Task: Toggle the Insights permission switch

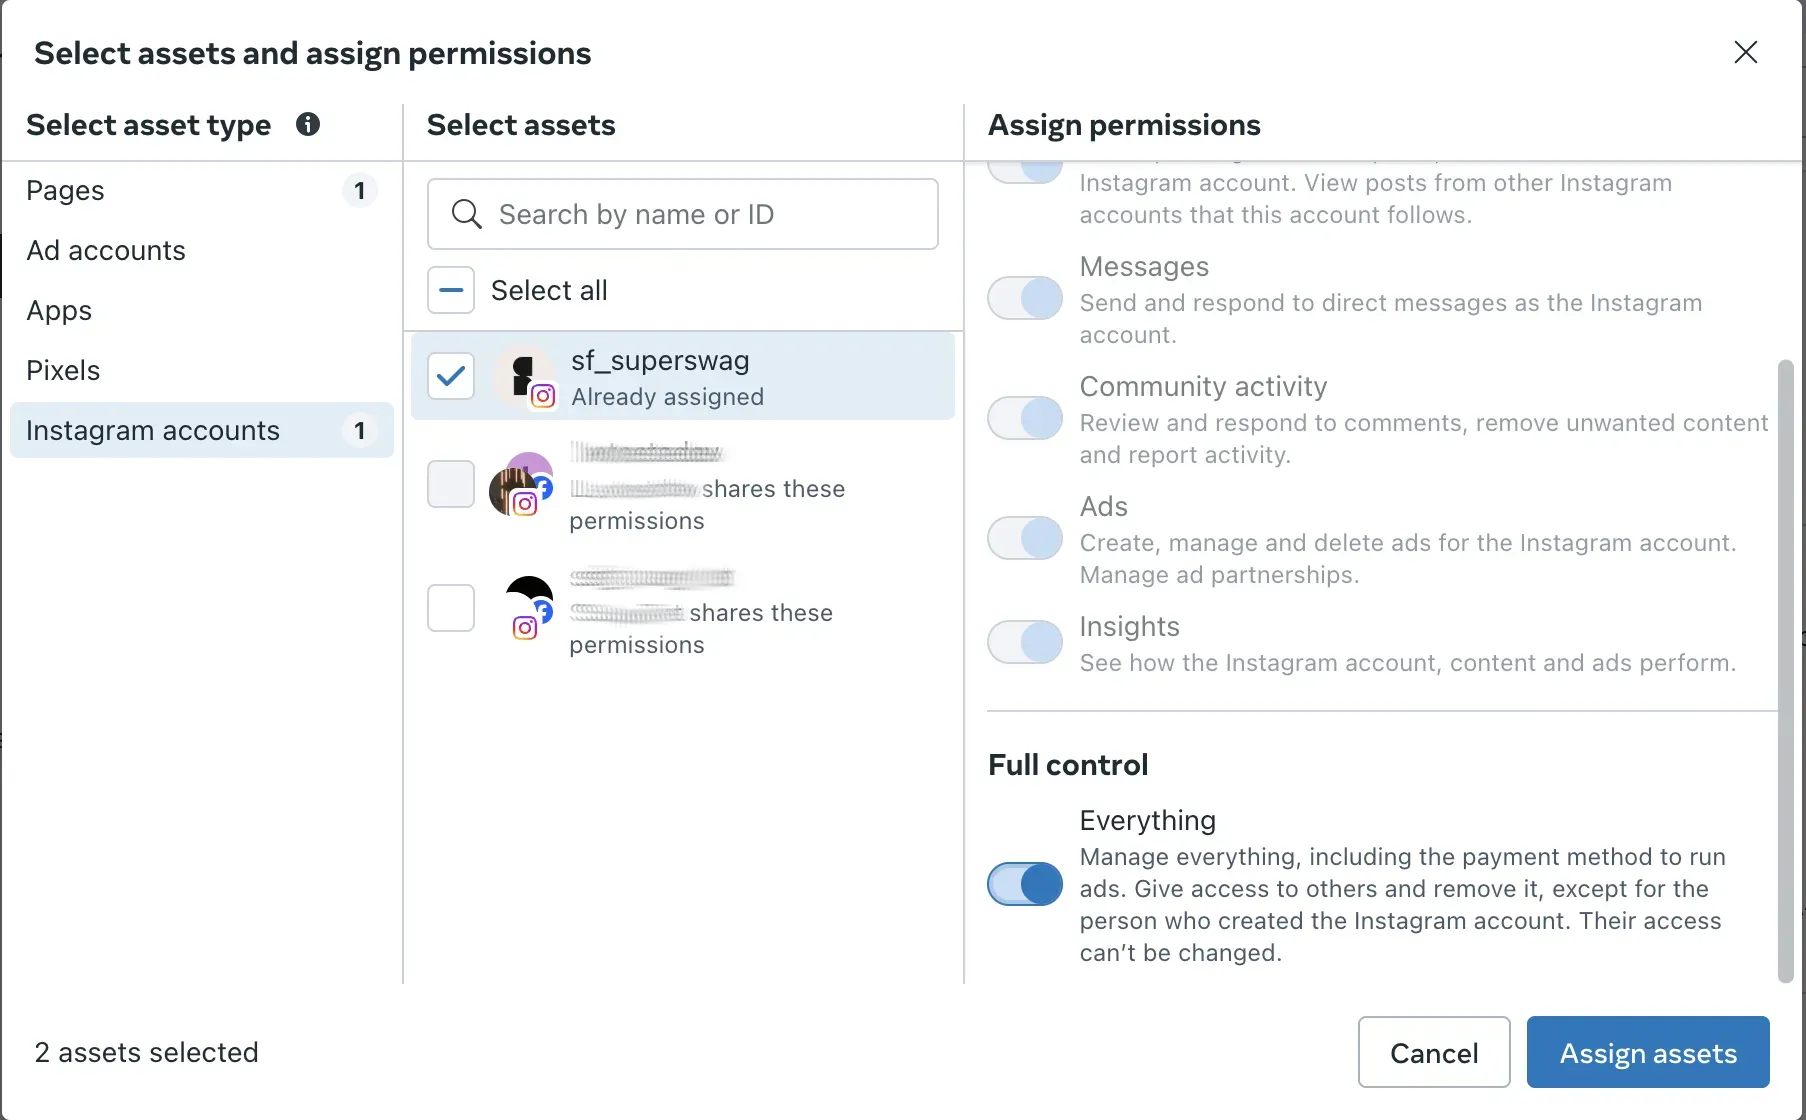Action: pyautogui.click(x=1025, y=642)
